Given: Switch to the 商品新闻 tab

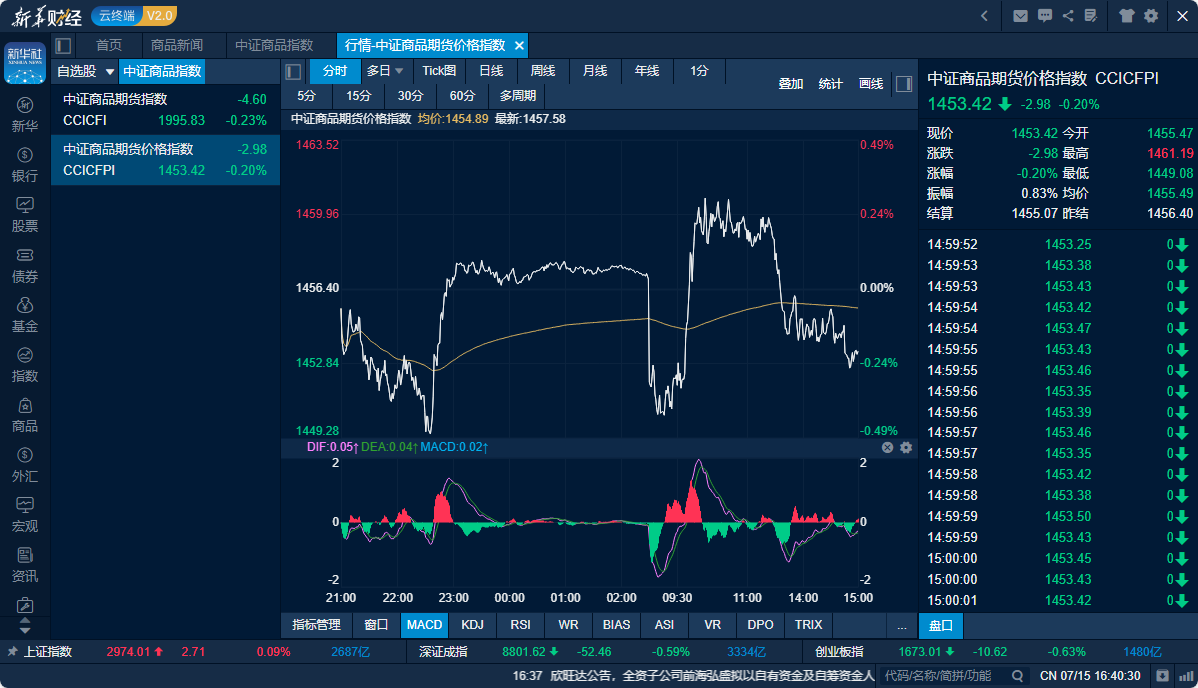Looking at the screenshot, I should (x=177, y=45).
